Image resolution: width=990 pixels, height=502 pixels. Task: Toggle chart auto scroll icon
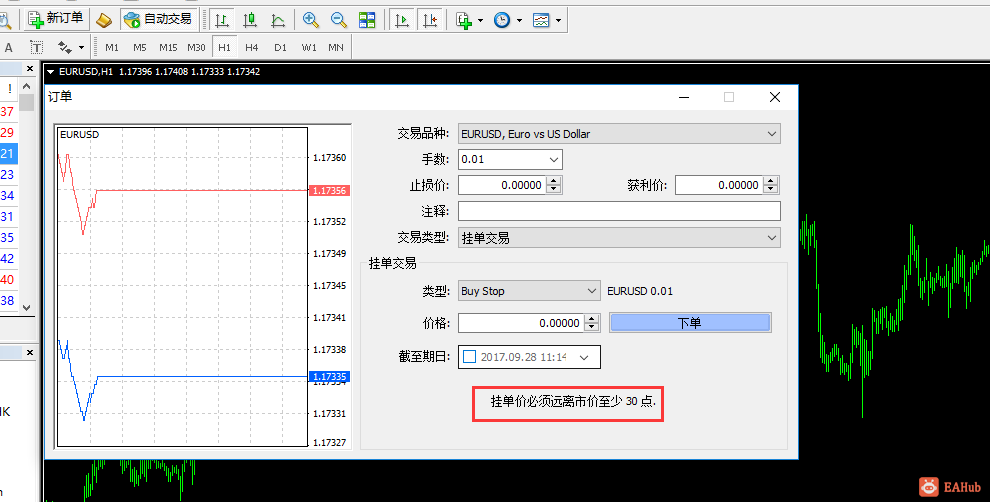click(402, 20)
